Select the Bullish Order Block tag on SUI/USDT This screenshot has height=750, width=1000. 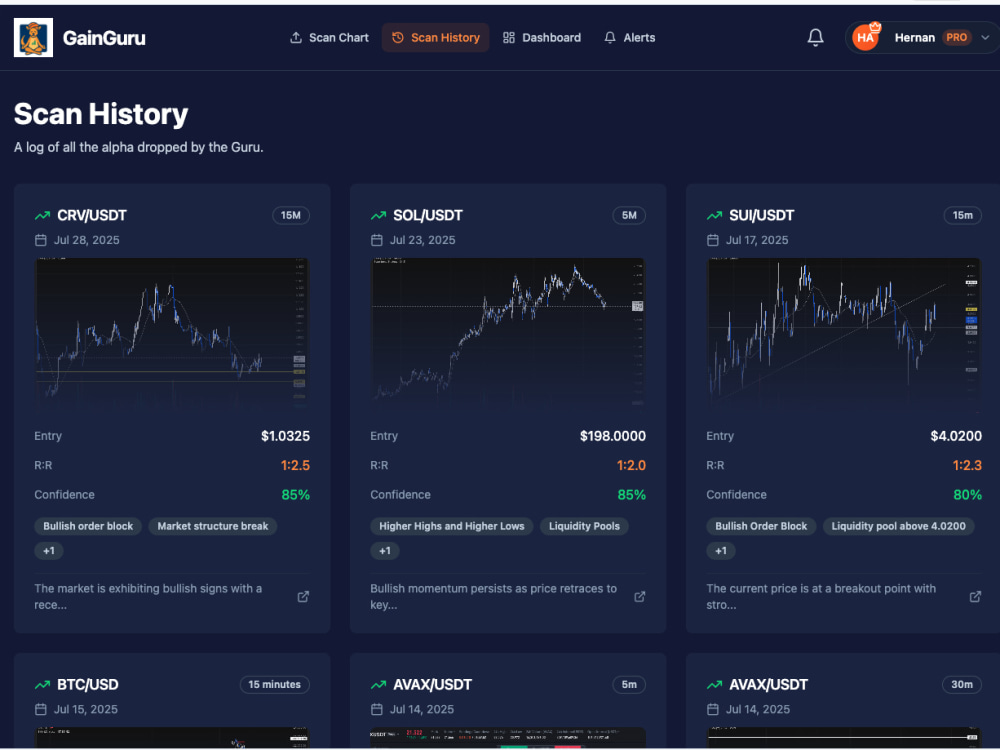[761, 526]
